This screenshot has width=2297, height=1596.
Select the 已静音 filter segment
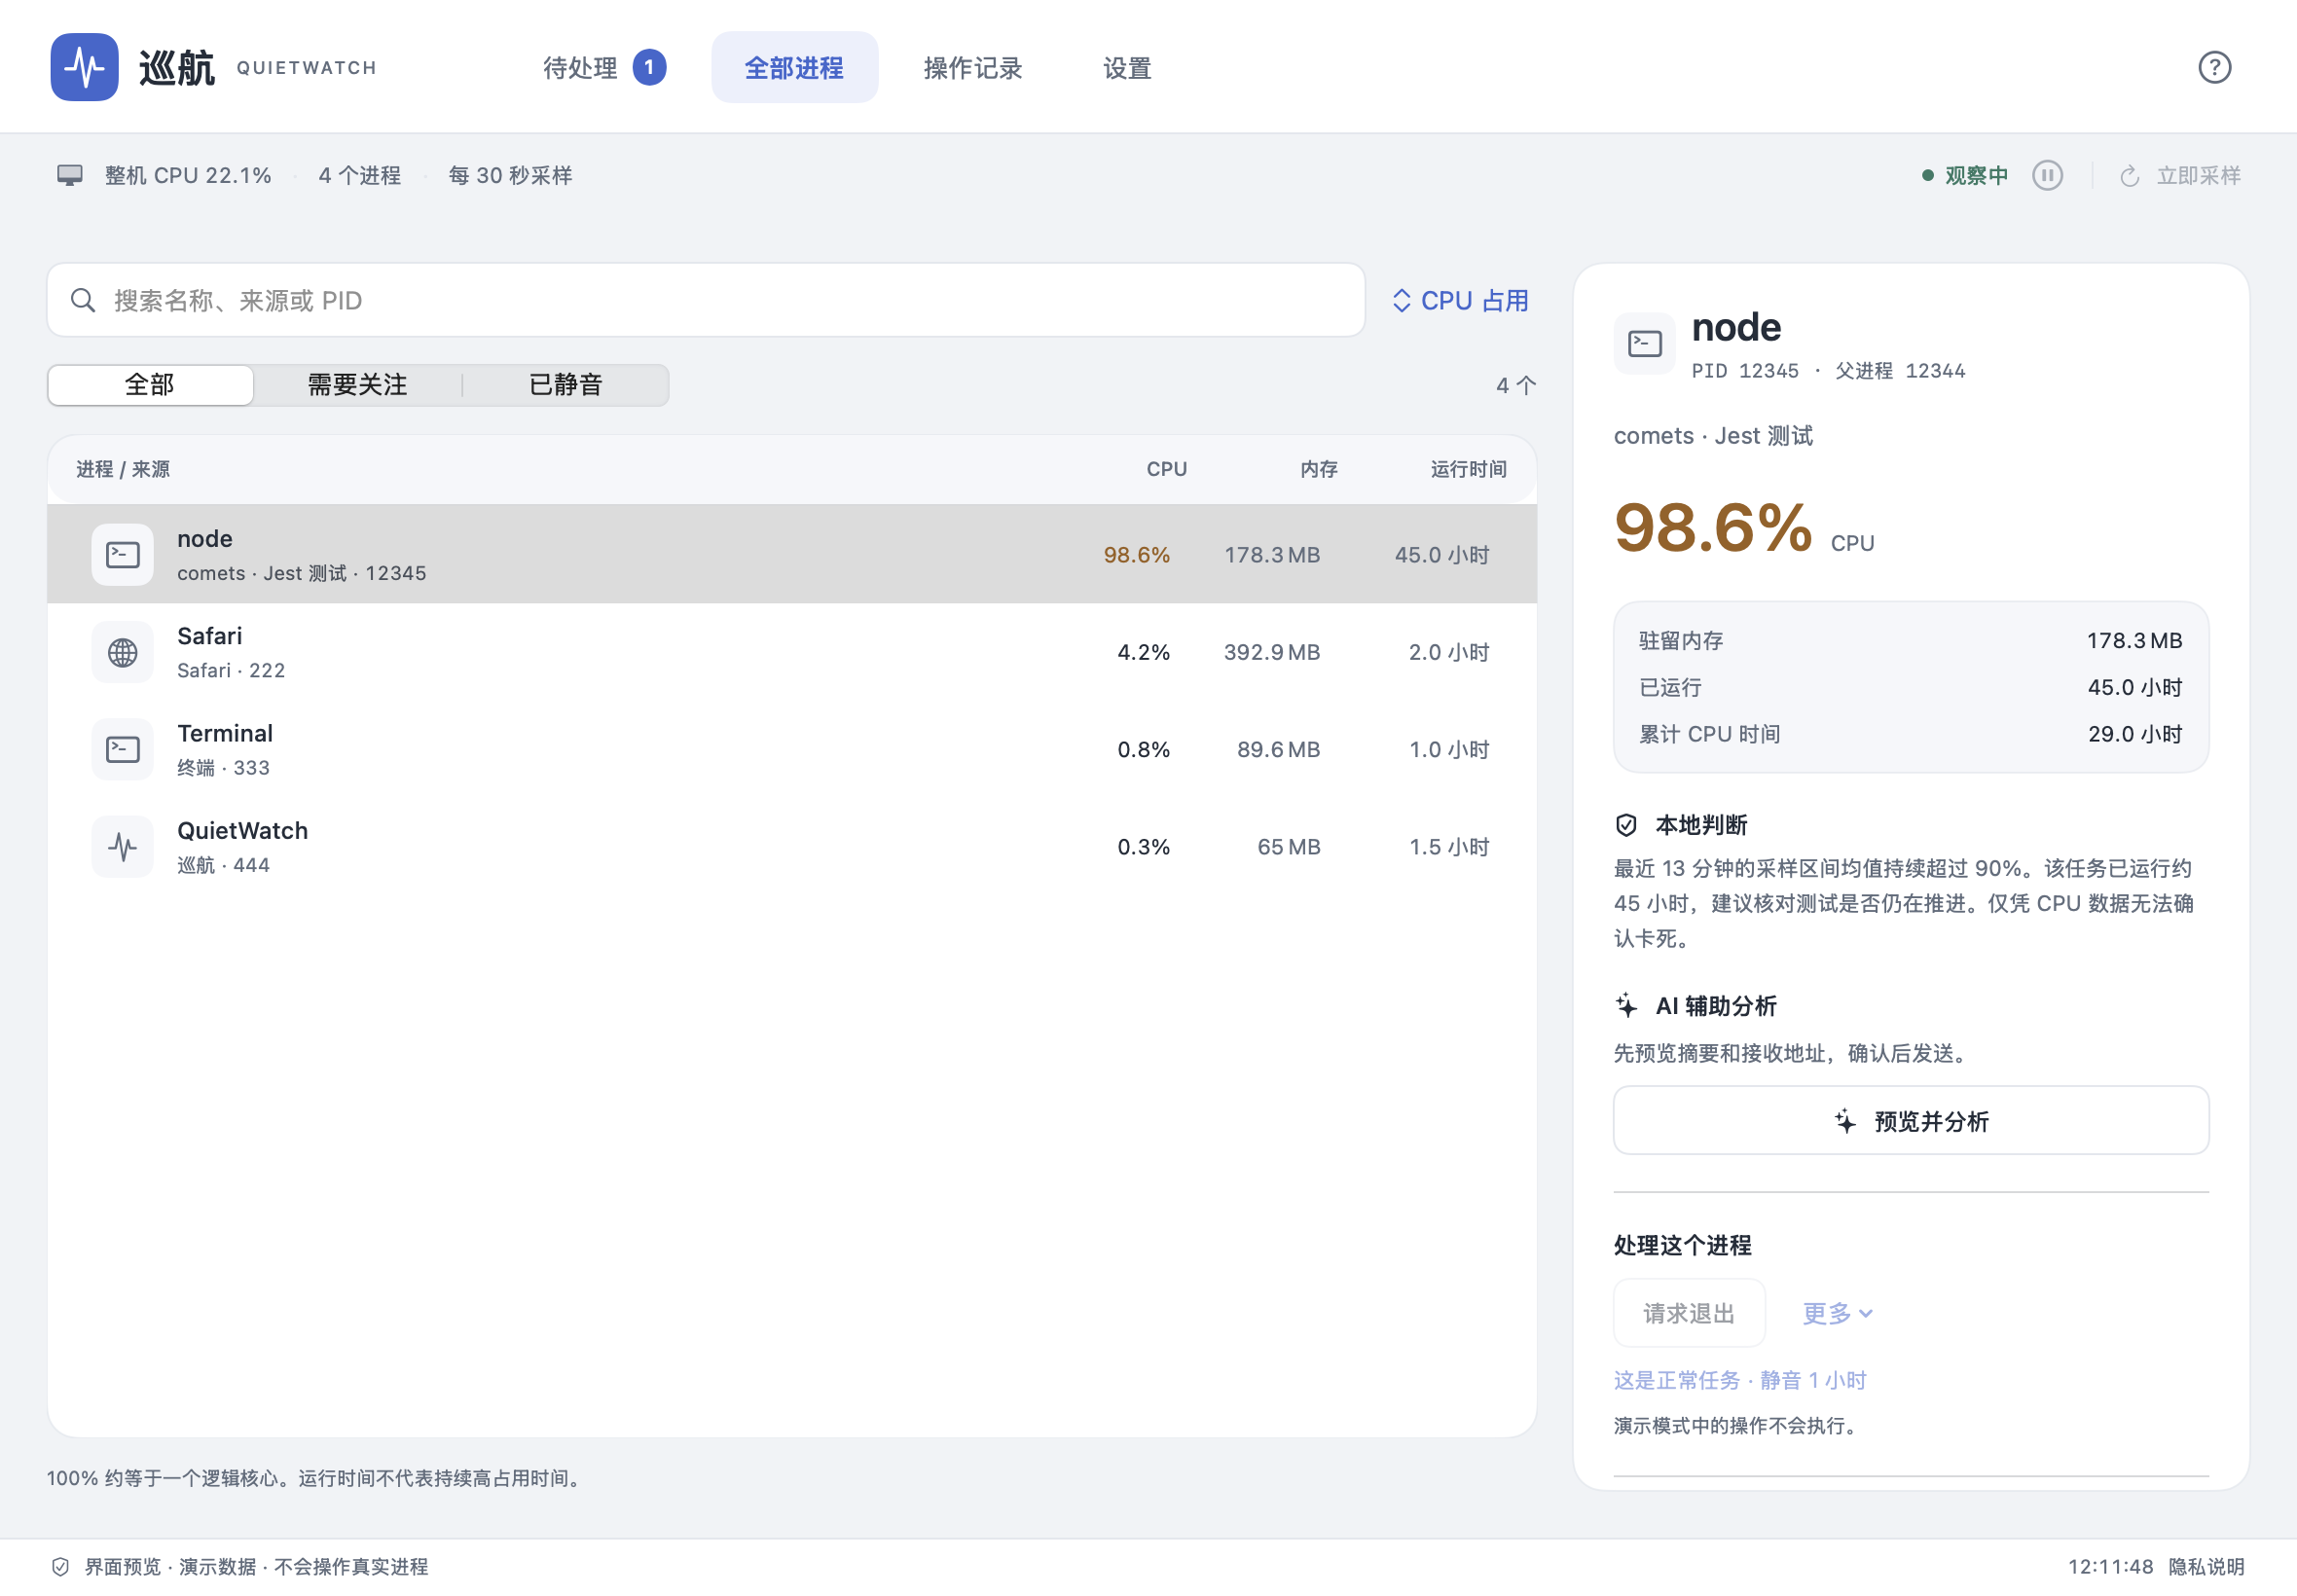[x=566, y=385]
